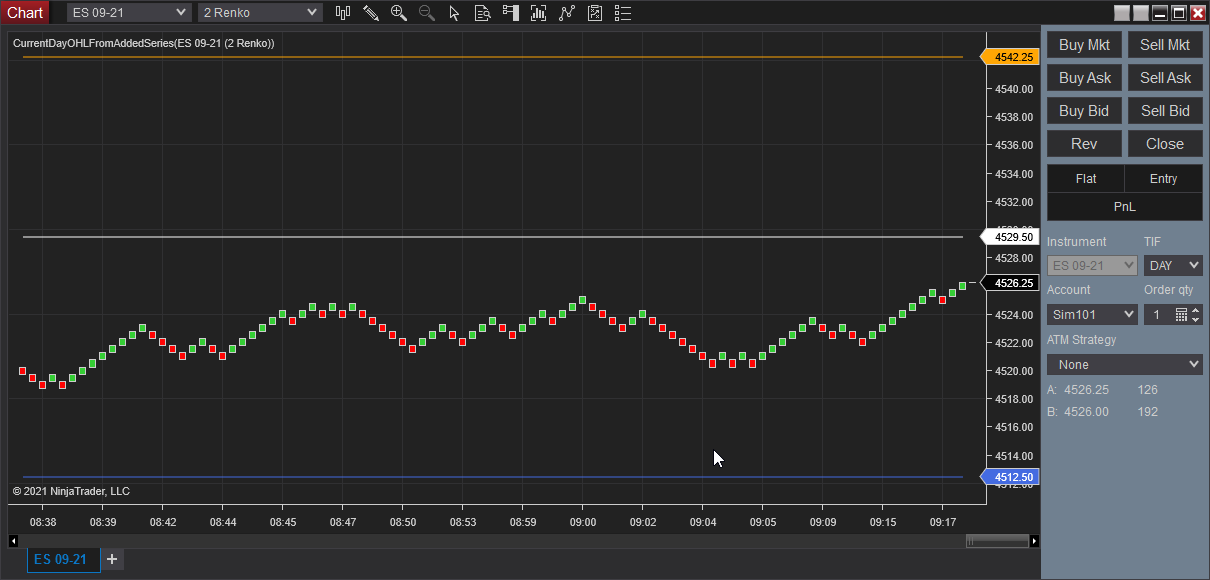Open the Strategies dialog
Image resolution: width=1210 pixels, height=580 pixels.
click(x=595, y=13)
